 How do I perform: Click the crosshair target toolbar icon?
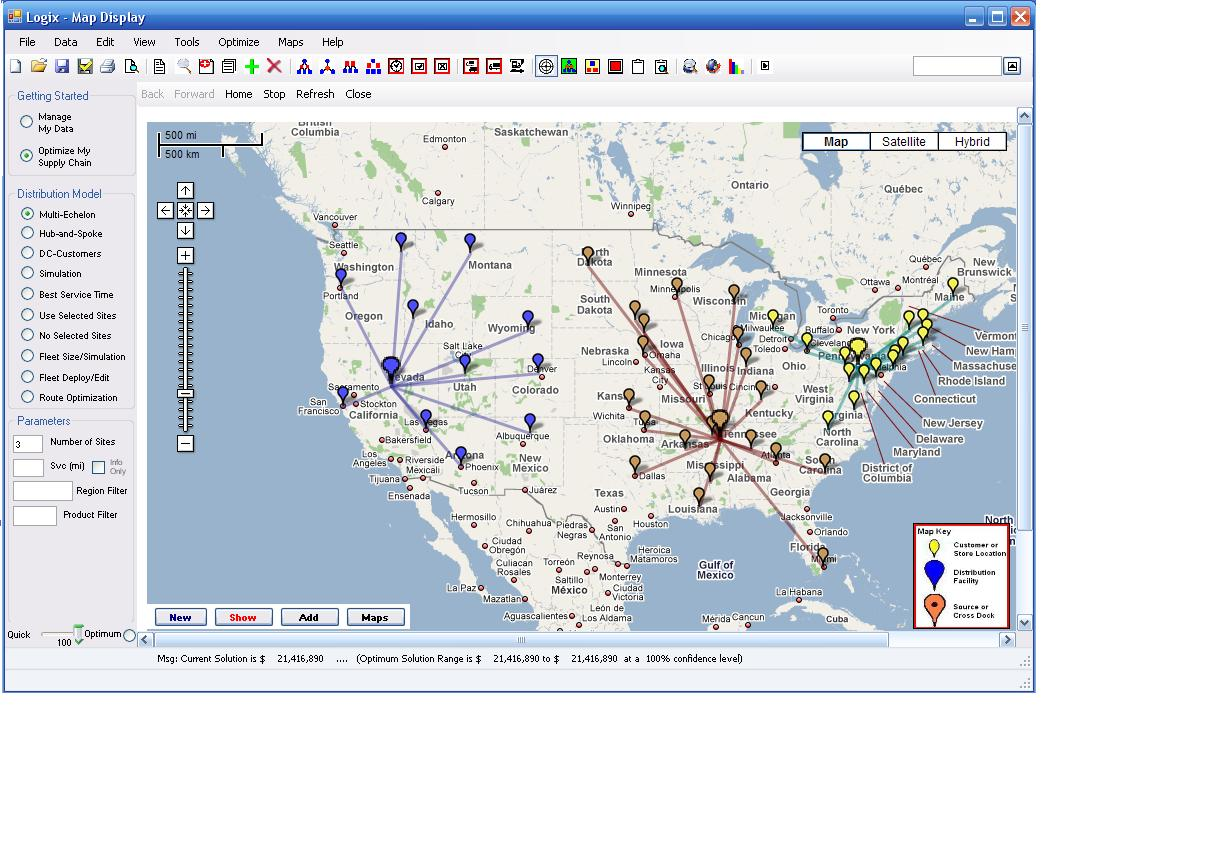[546, 67]
